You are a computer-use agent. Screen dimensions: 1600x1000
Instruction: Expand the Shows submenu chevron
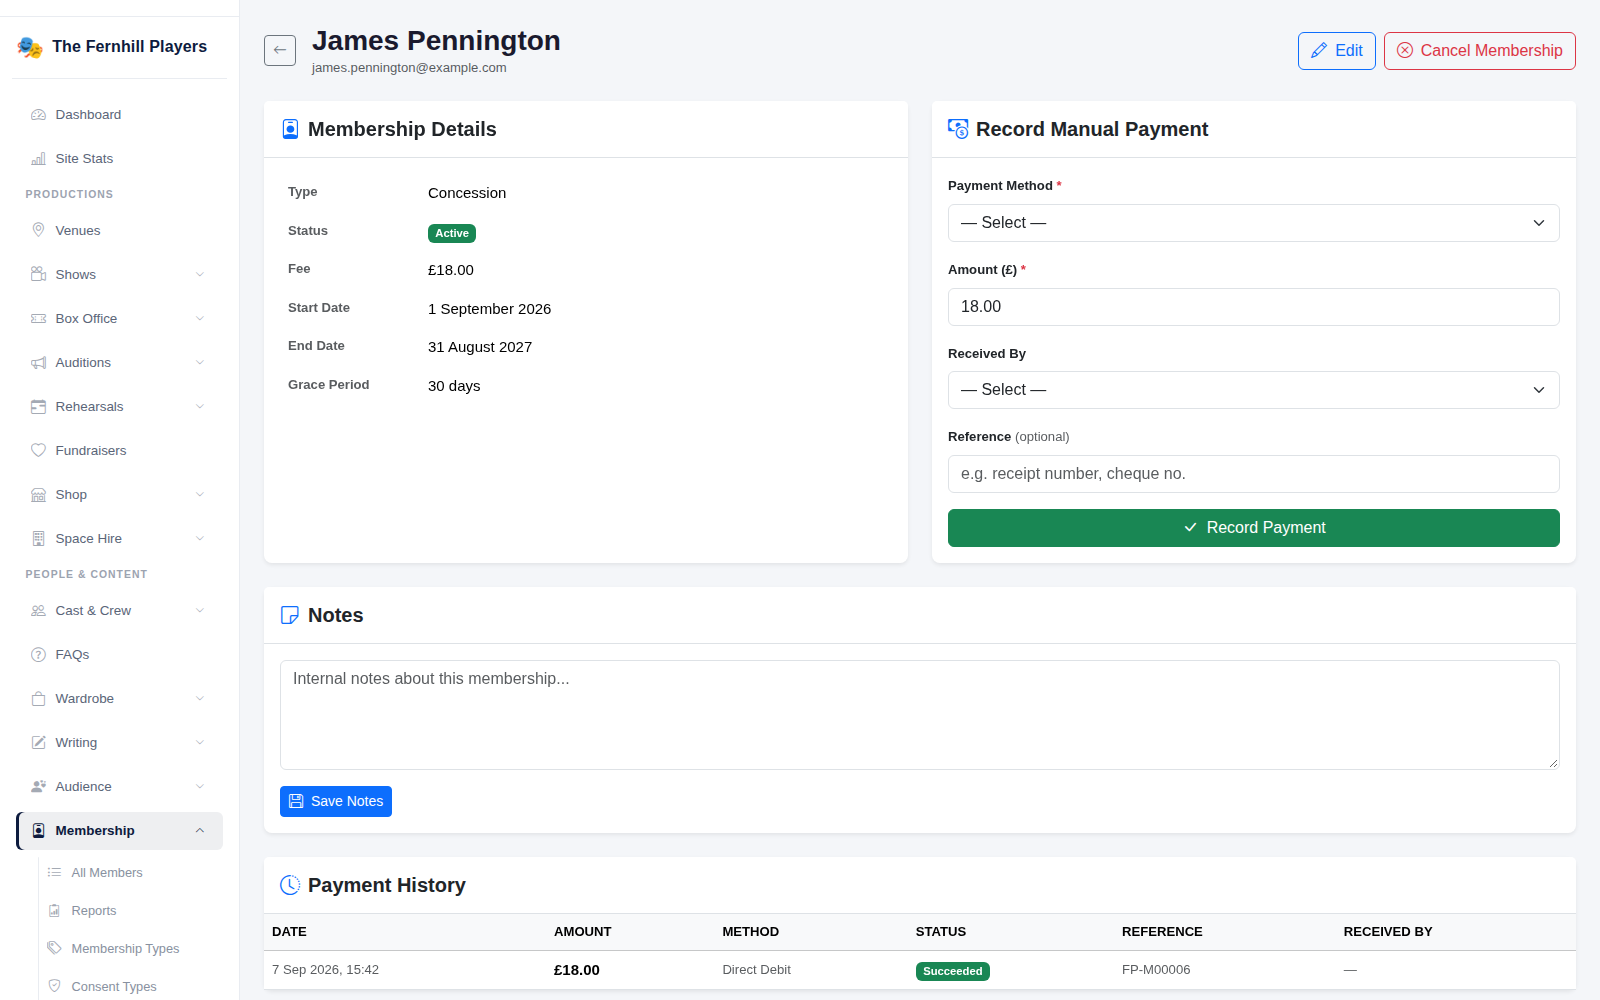200,274
